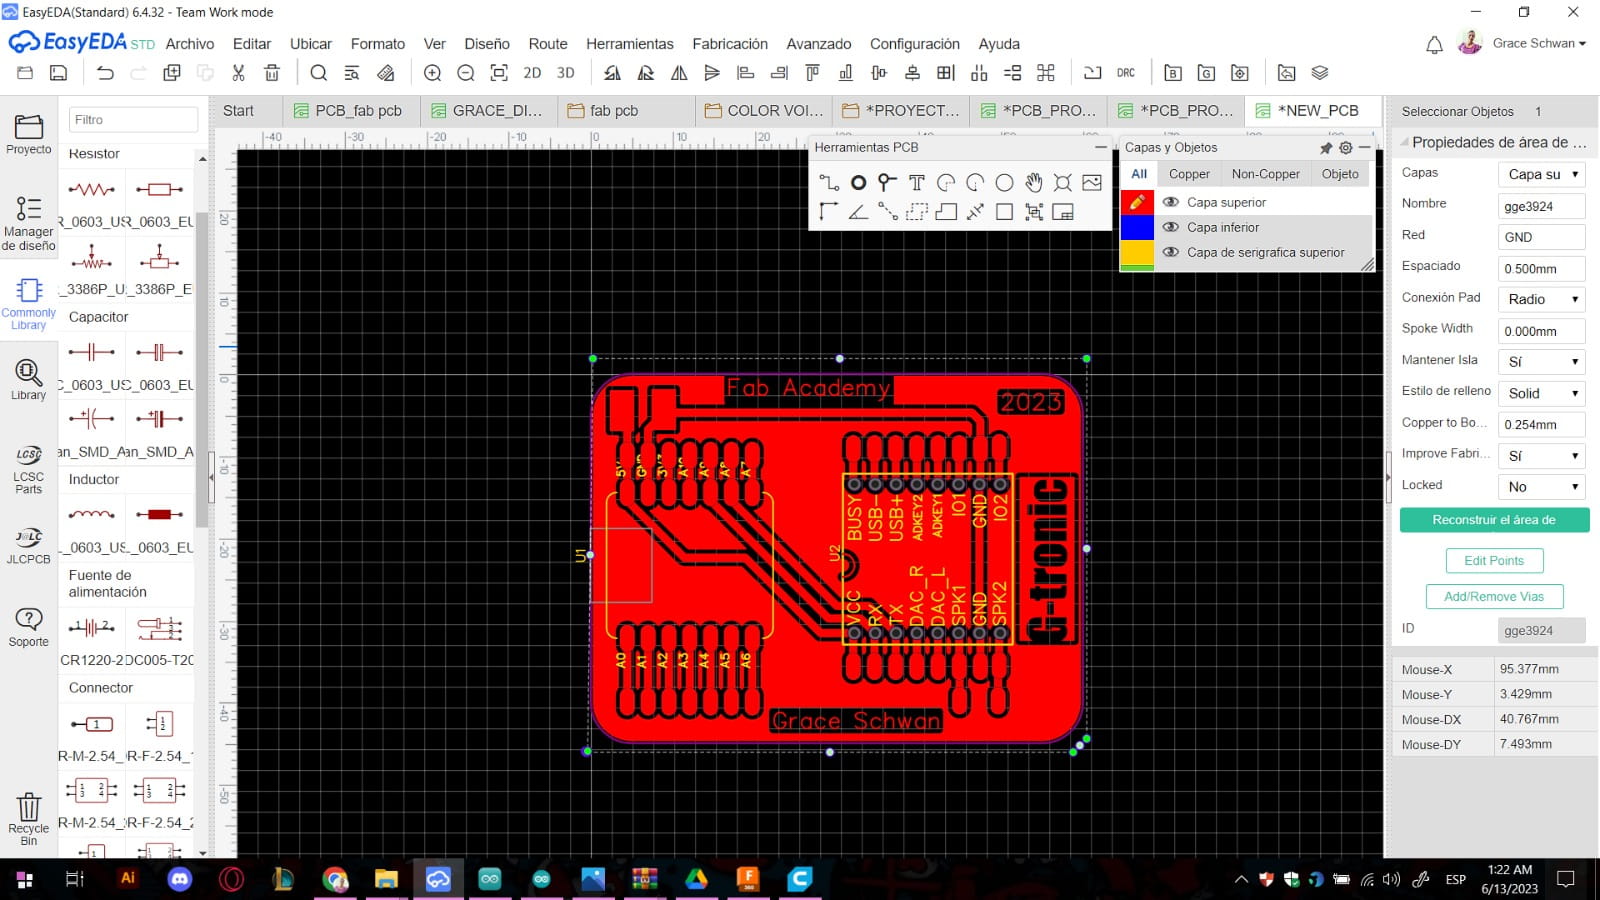Select the Group/Ungroup tool in Herramientas PCB

point(1033,211)
